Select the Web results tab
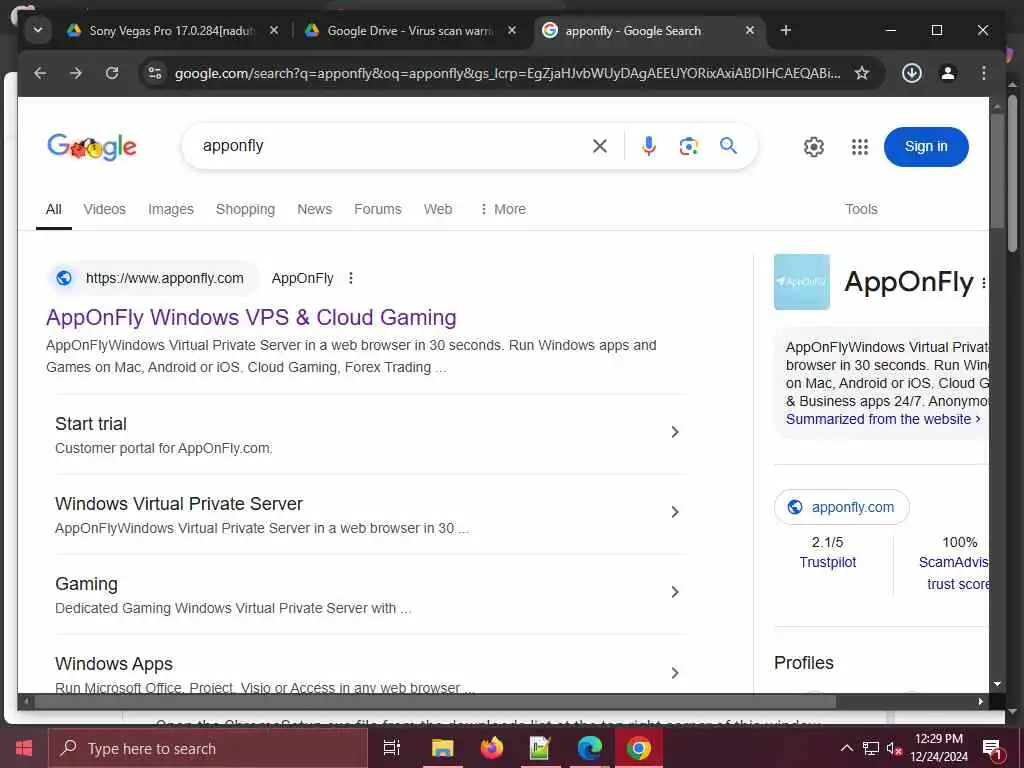Viewport: 1024px width, 768px height. pyautogui.click(x=438, y=209)
